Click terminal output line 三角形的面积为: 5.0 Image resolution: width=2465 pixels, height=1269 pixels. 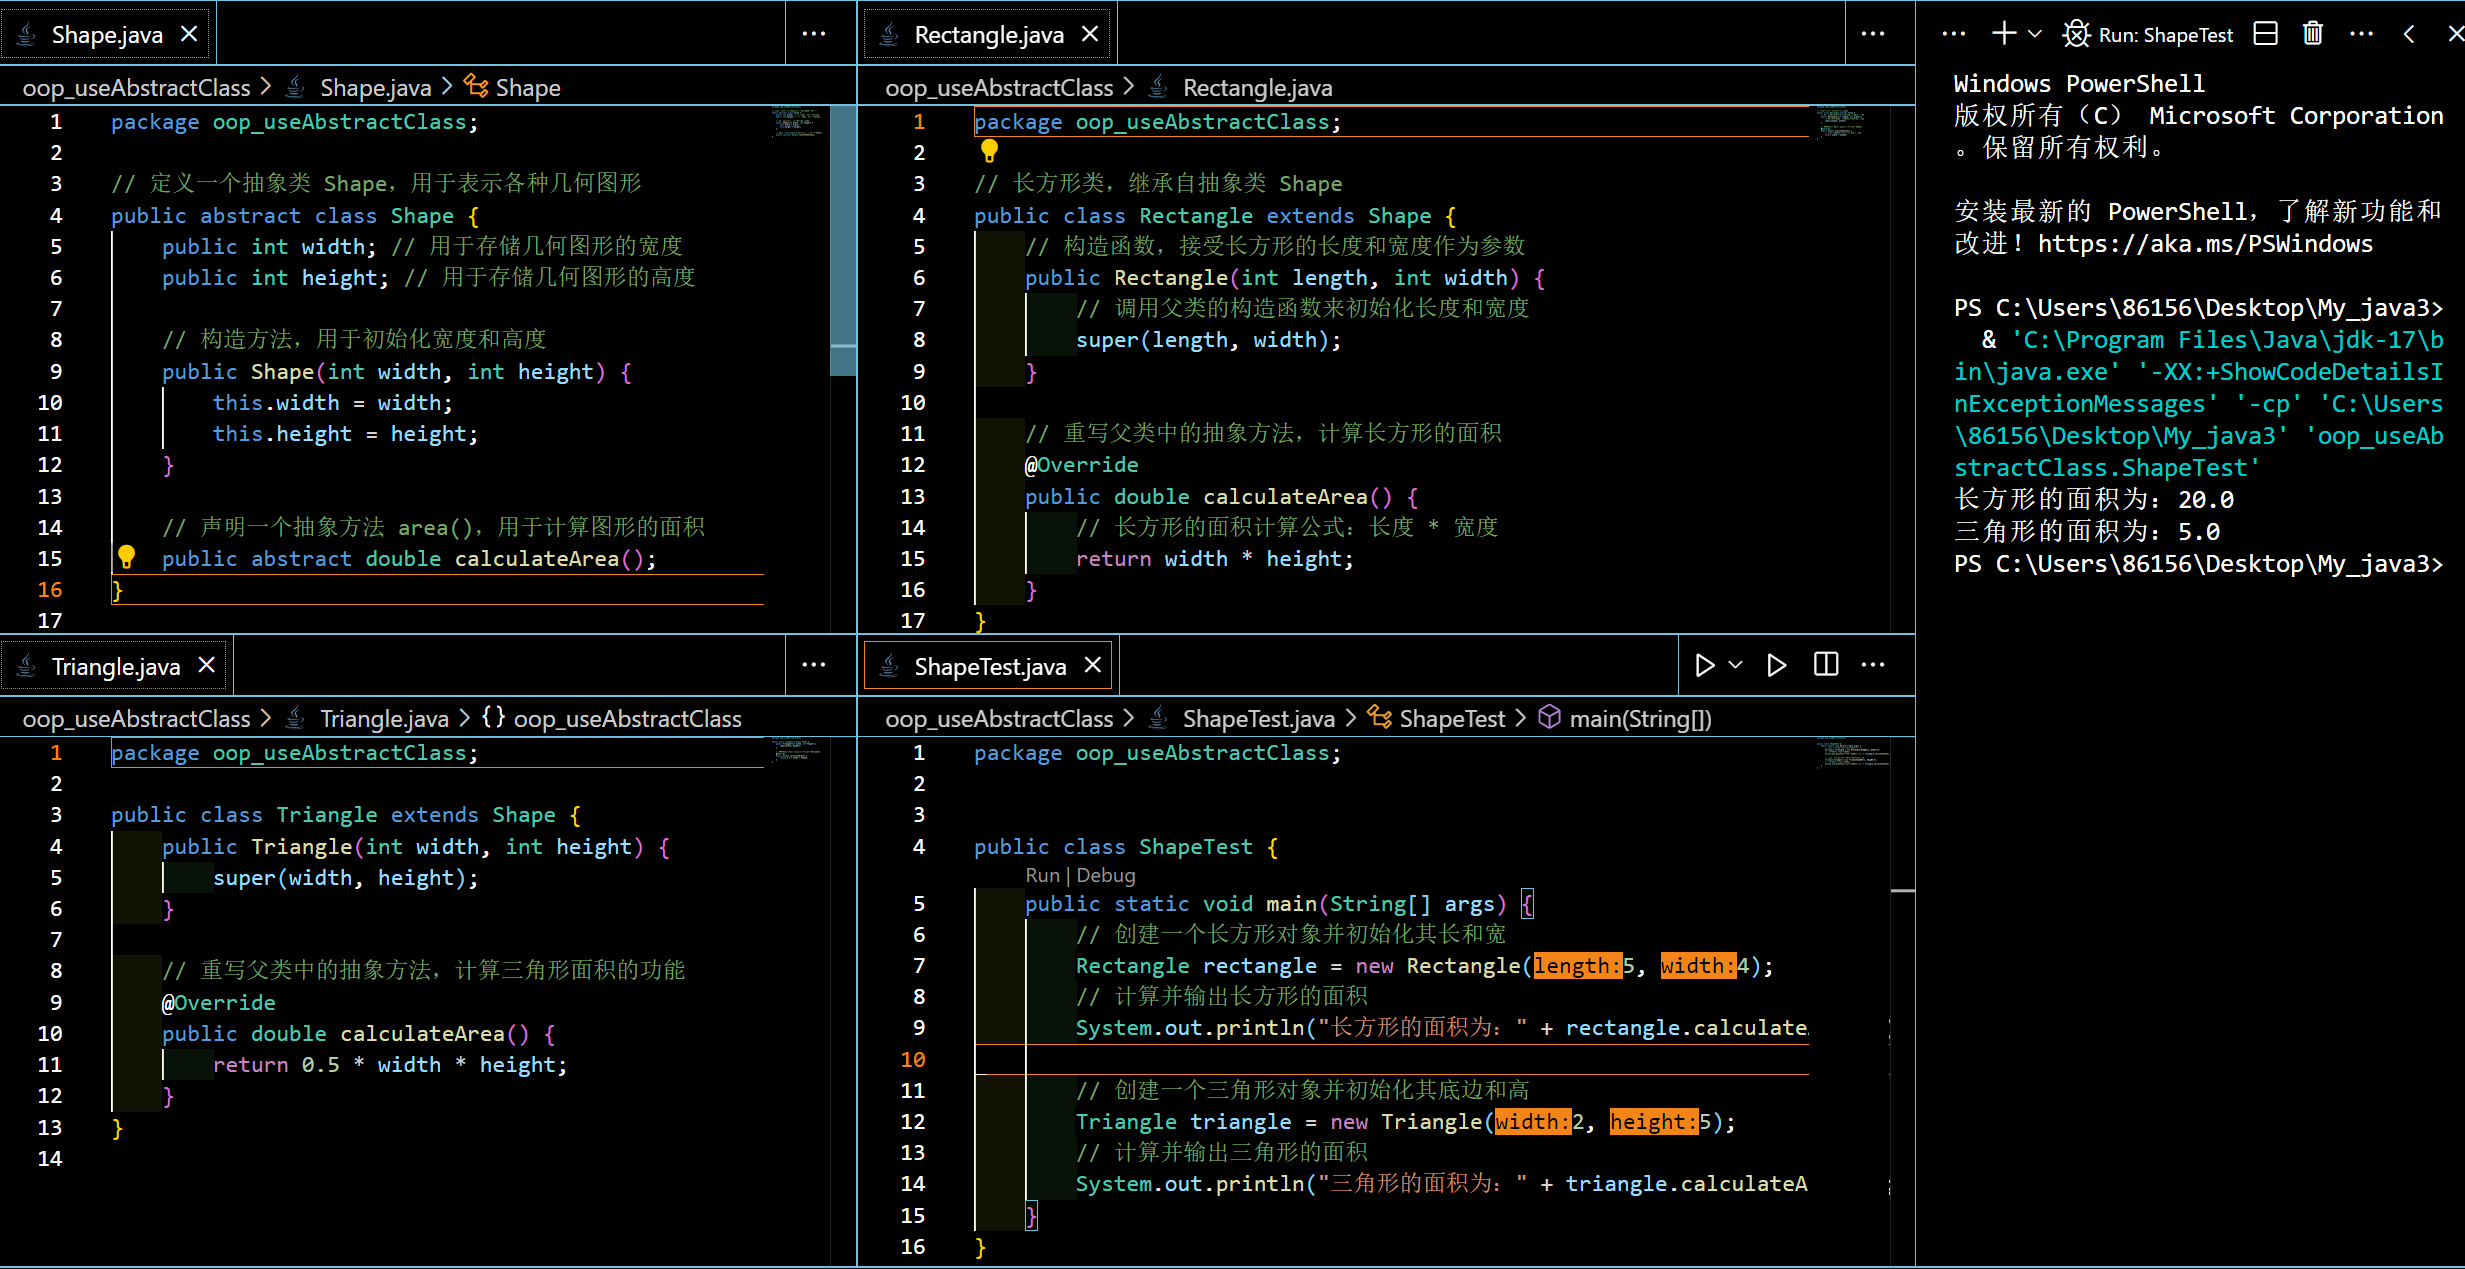(2087, 532)
